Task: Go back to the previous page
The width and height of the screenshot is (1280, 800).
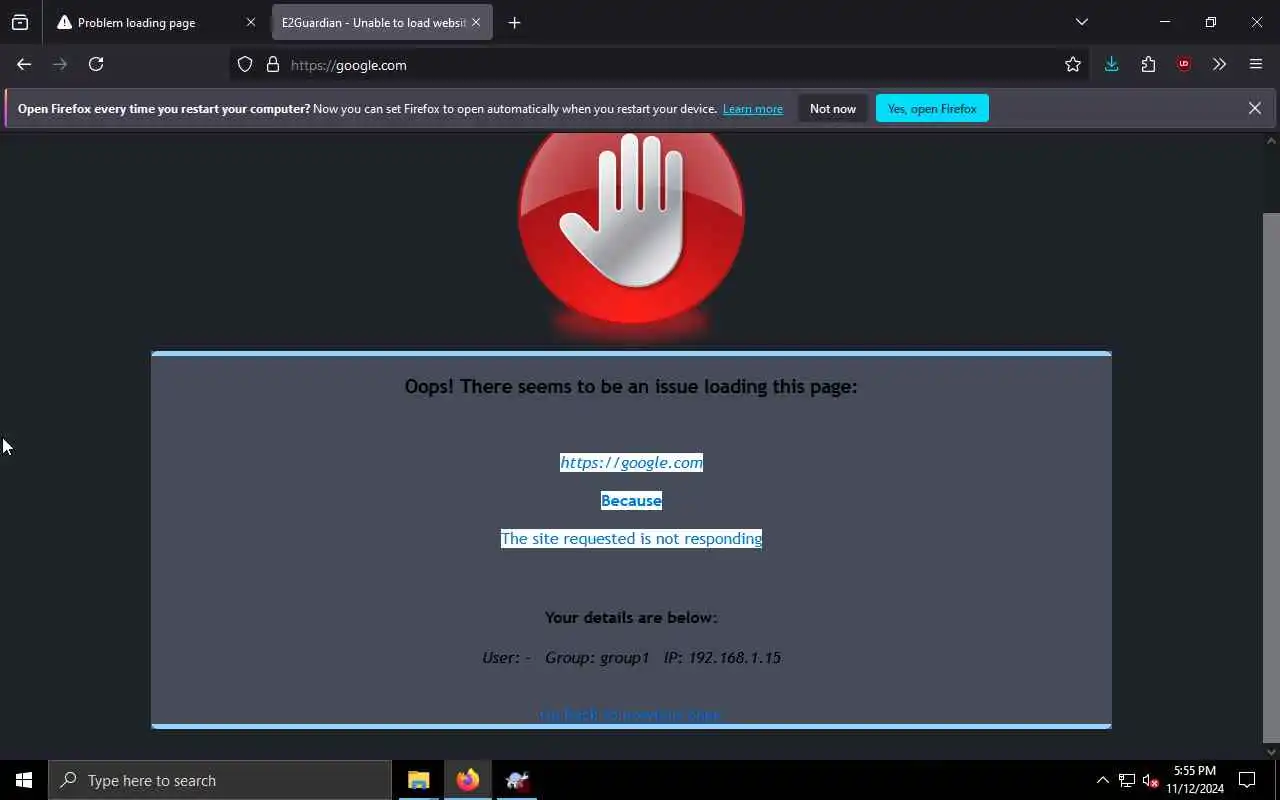Action: click(x=24, y=64)
